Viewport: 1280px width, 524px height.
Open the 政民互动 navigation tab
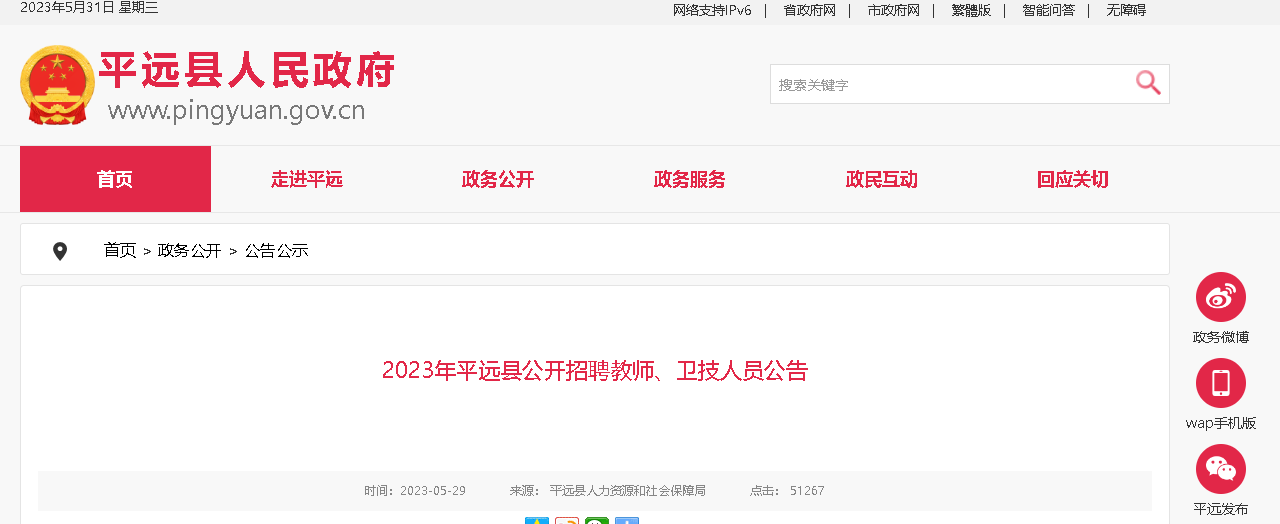click(882, 180)
